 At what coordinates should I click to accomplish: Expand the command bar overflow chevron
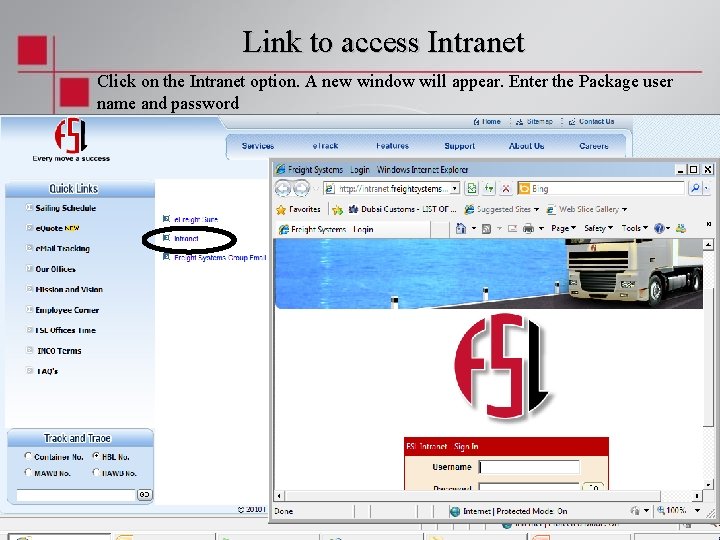tap(709, 225)
